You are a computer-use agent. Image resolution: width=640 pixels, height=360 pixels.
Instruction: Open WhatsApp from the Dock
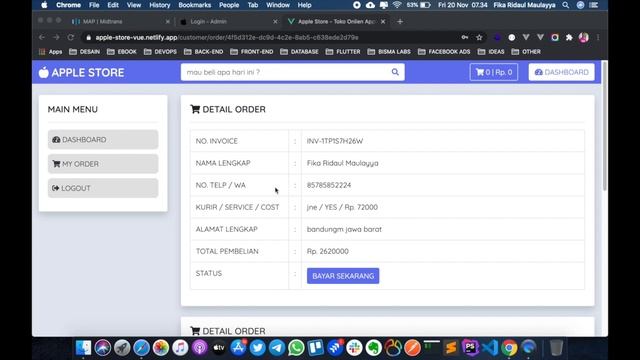point(296,348)
